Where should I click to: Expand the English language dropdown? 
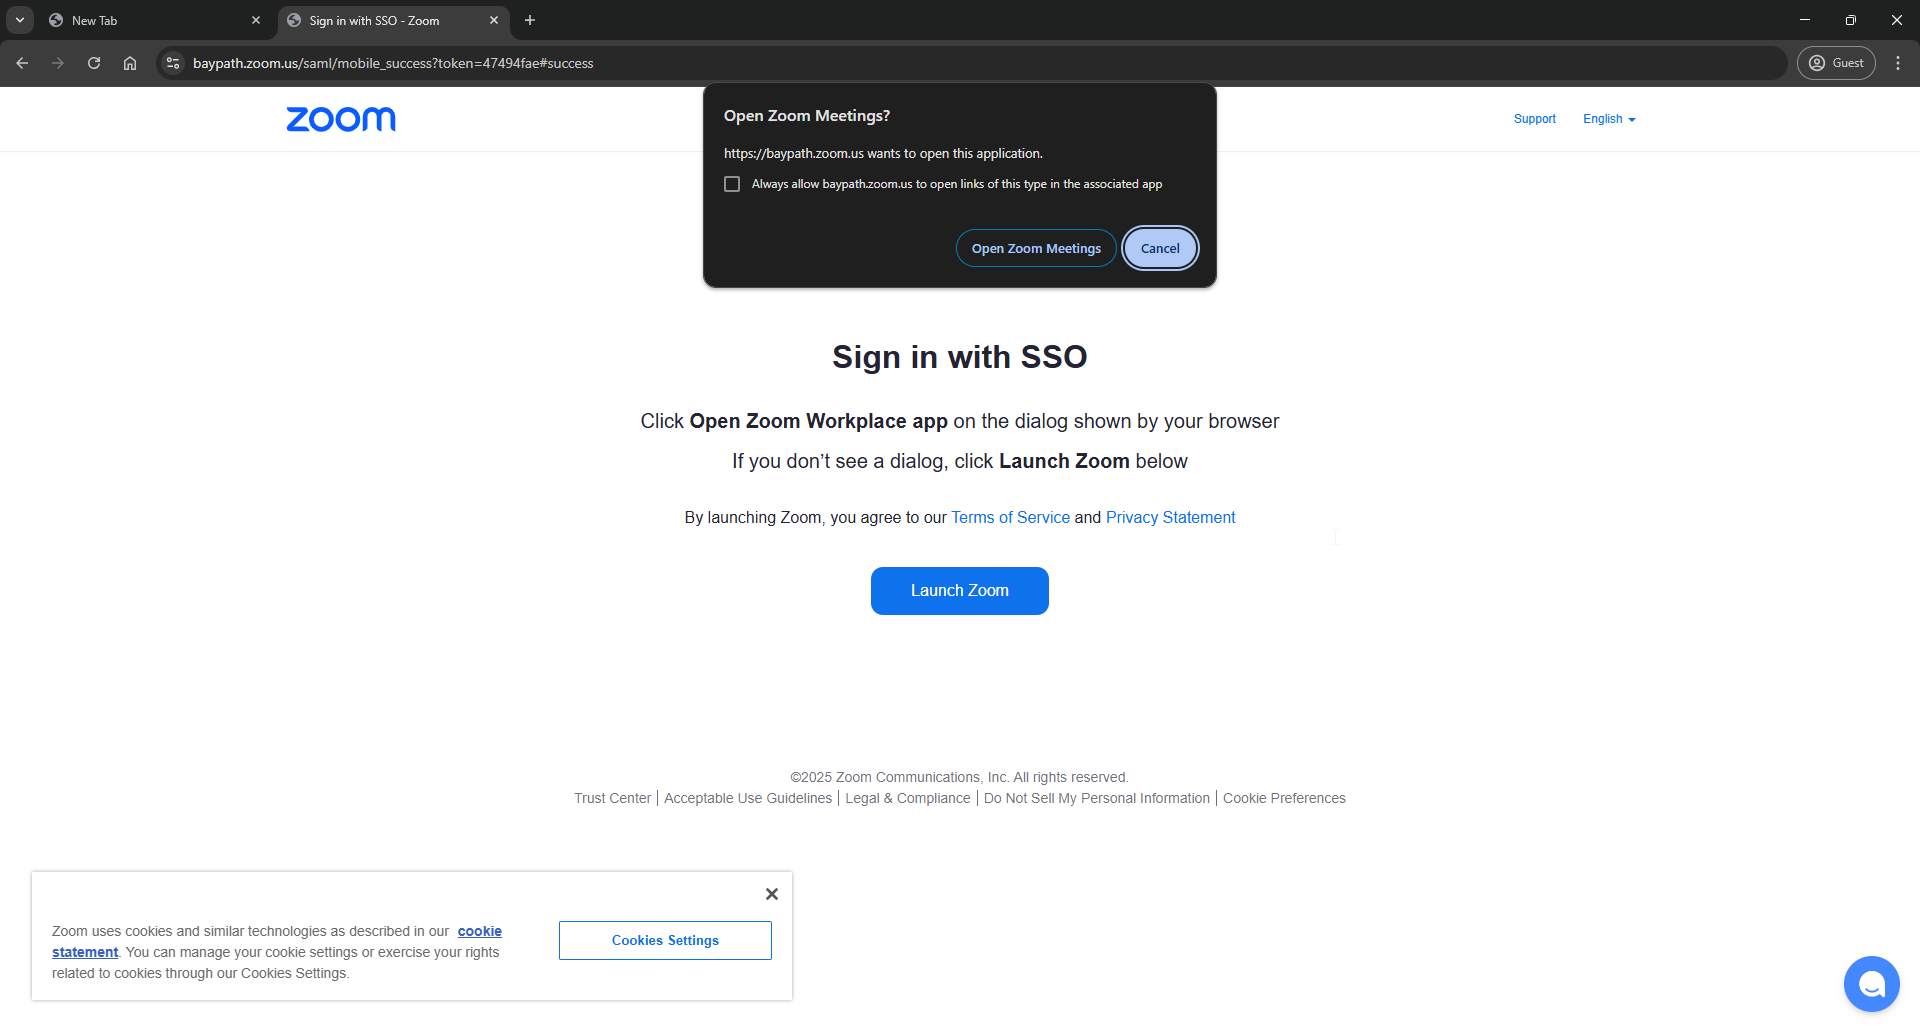(1609, 119)
